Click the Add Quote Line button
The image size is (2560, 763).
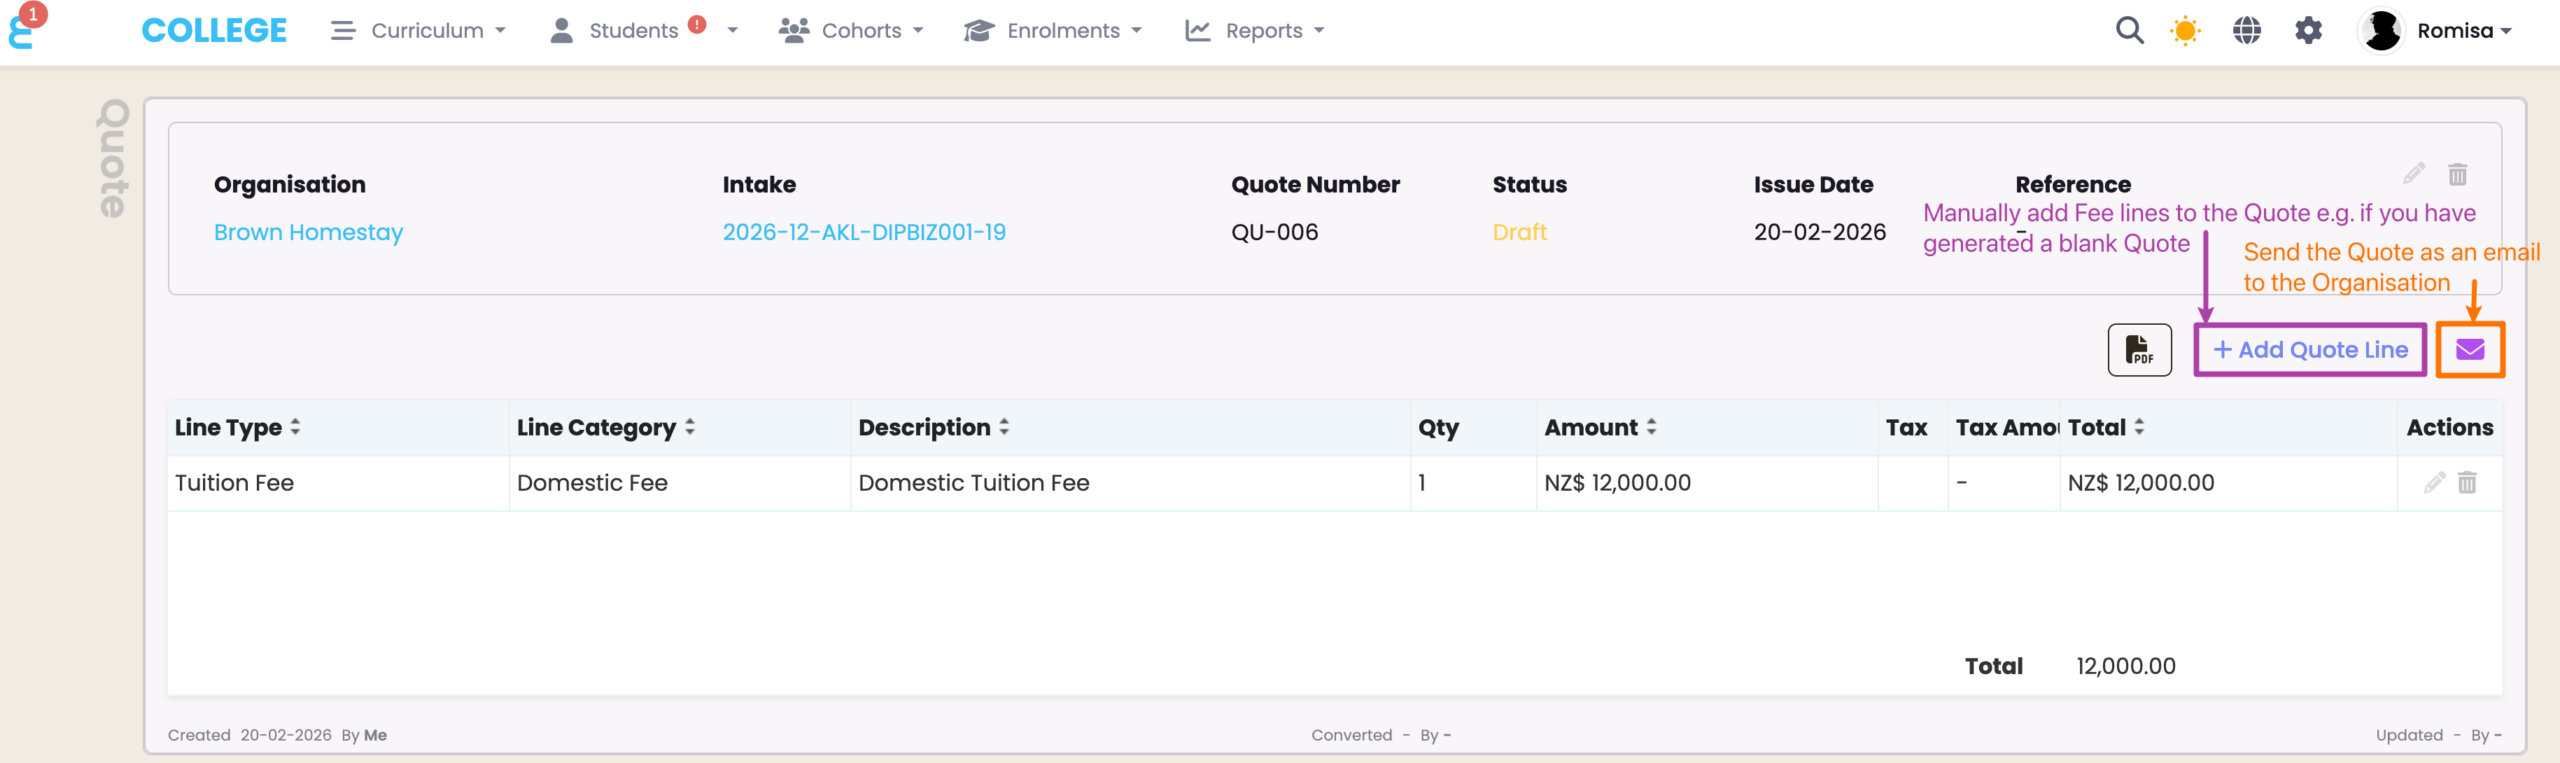tap(2310, 350)
